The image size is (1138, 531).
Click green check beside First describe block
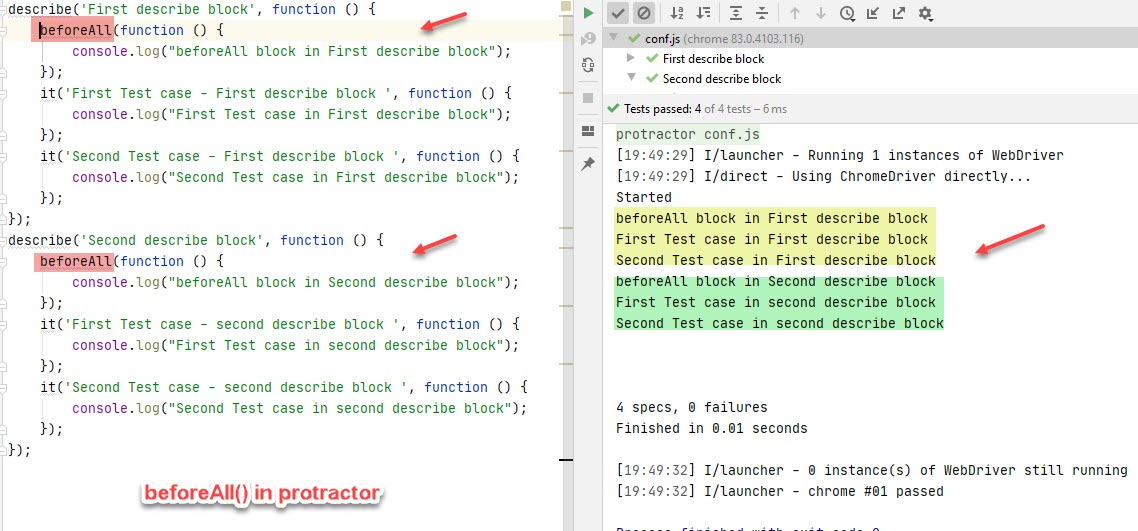point(652,59)
